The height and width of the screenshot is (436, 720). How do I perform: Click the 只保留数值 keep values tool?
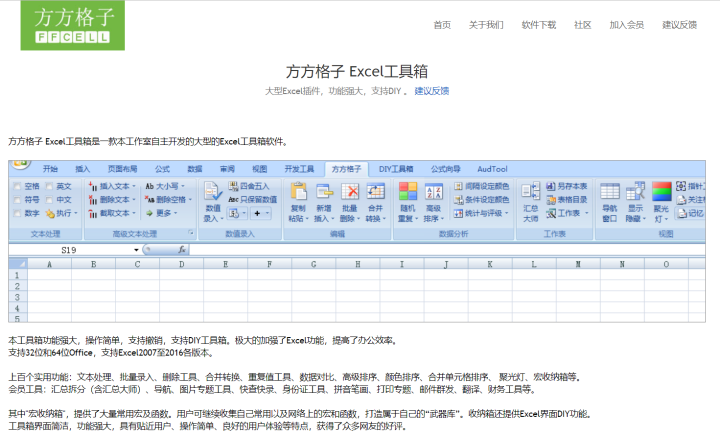[x=253, y=200]
